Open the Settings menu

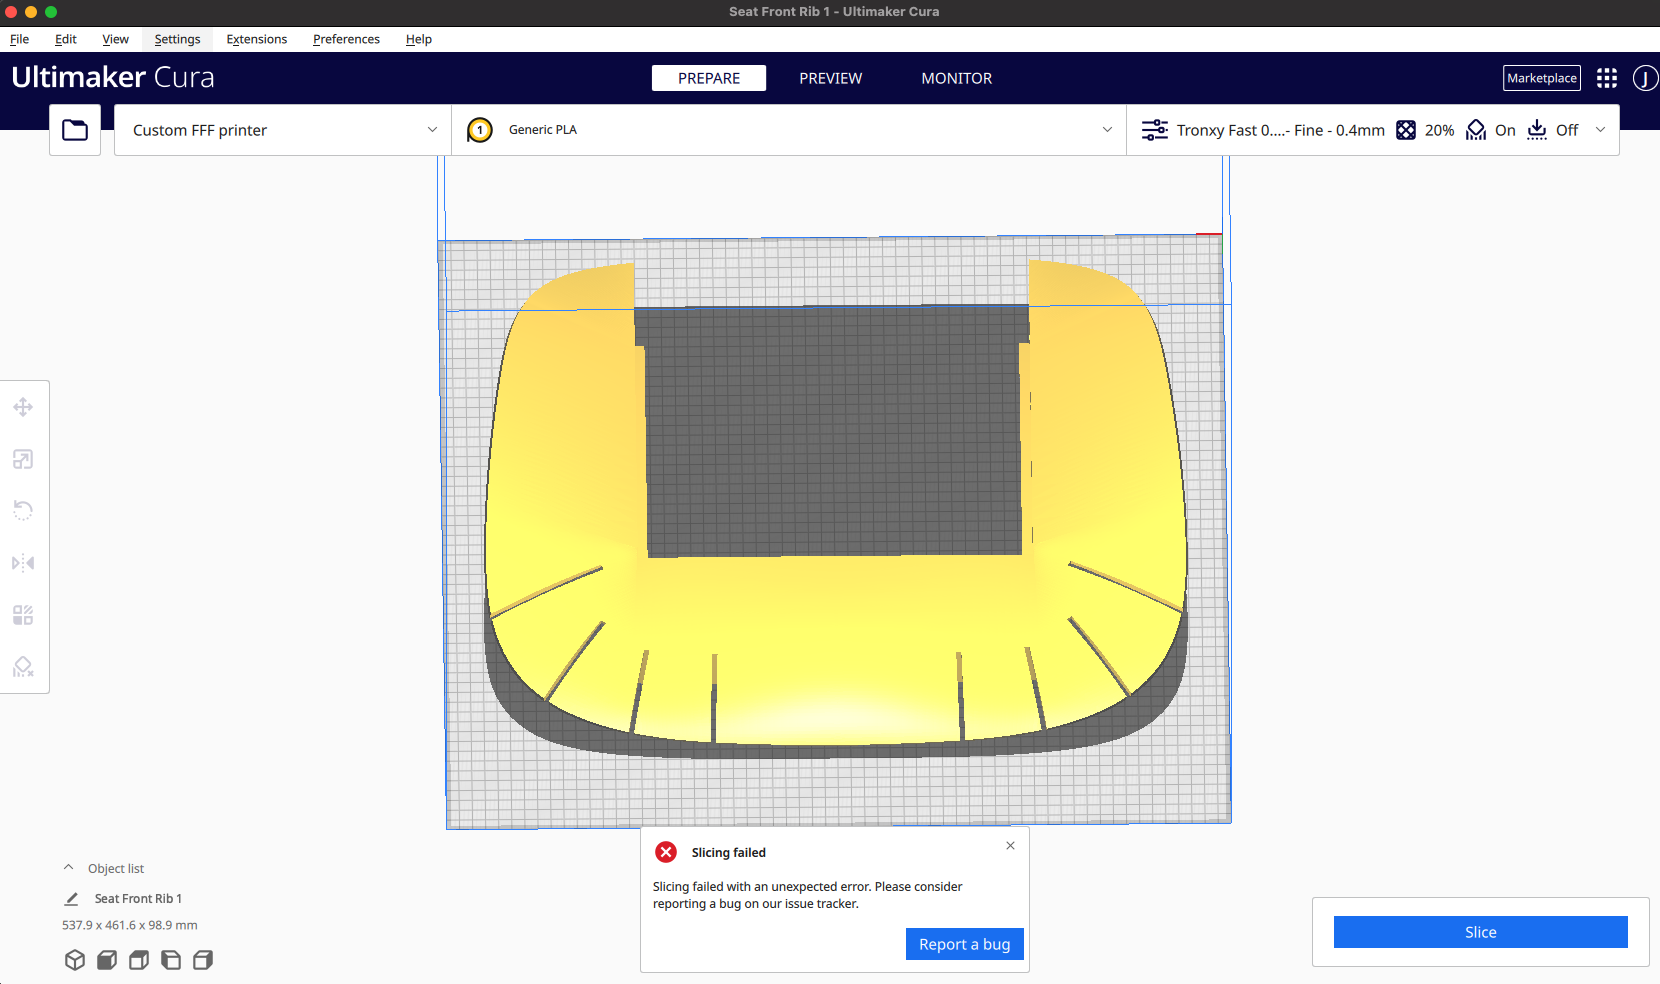point(177,39)
